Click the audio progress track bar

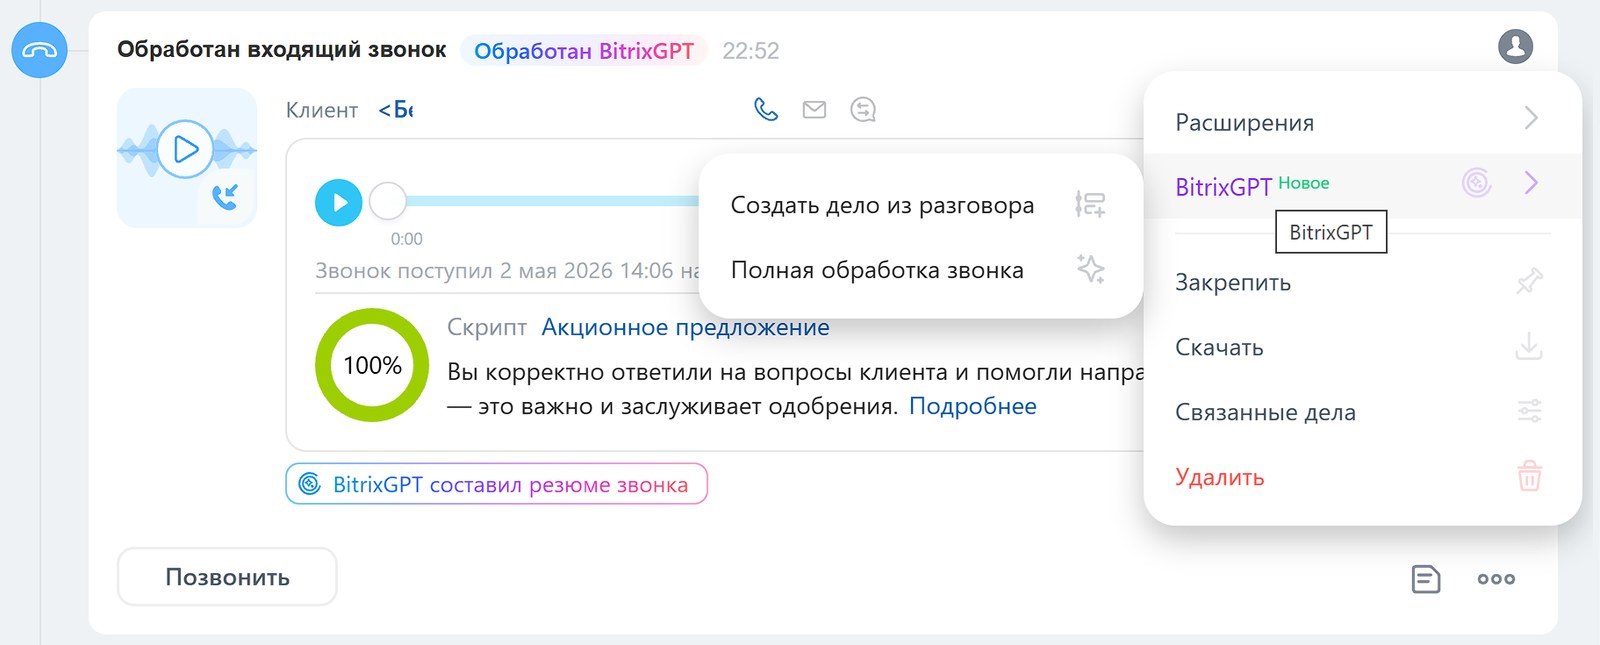(552, 201)
